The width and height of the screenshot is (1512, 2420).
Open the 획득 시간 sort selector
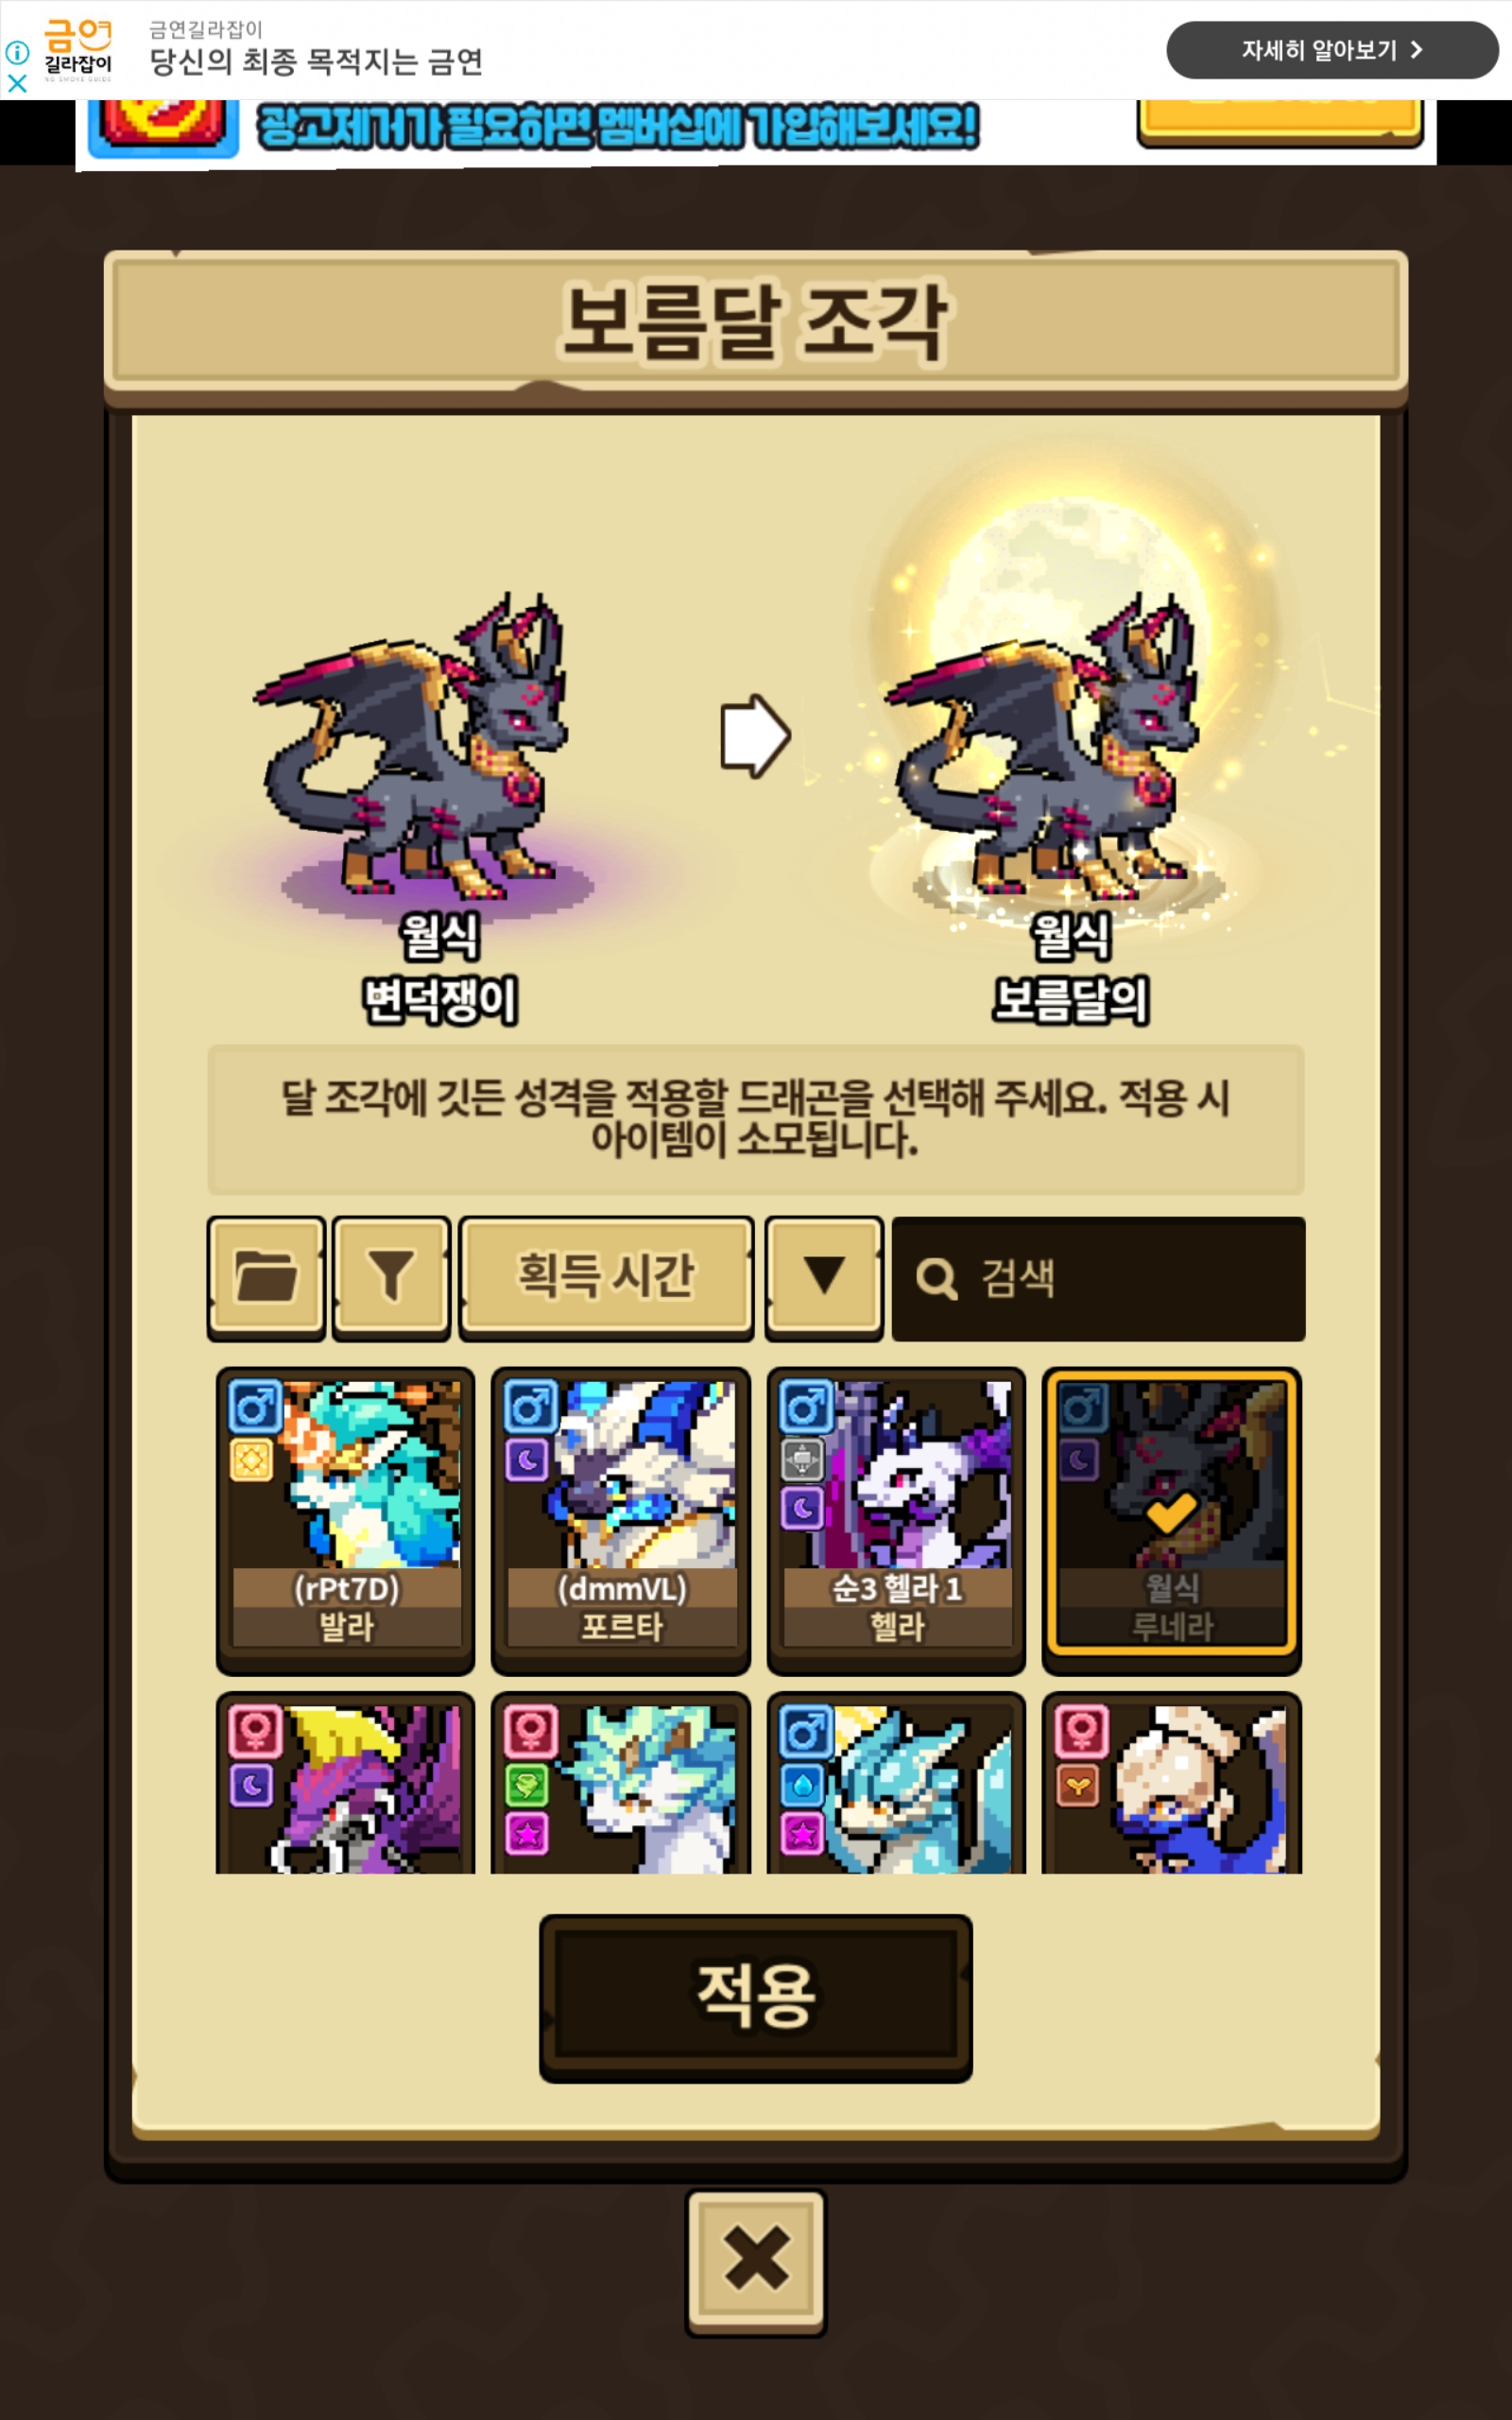(x=606, y=1277)
